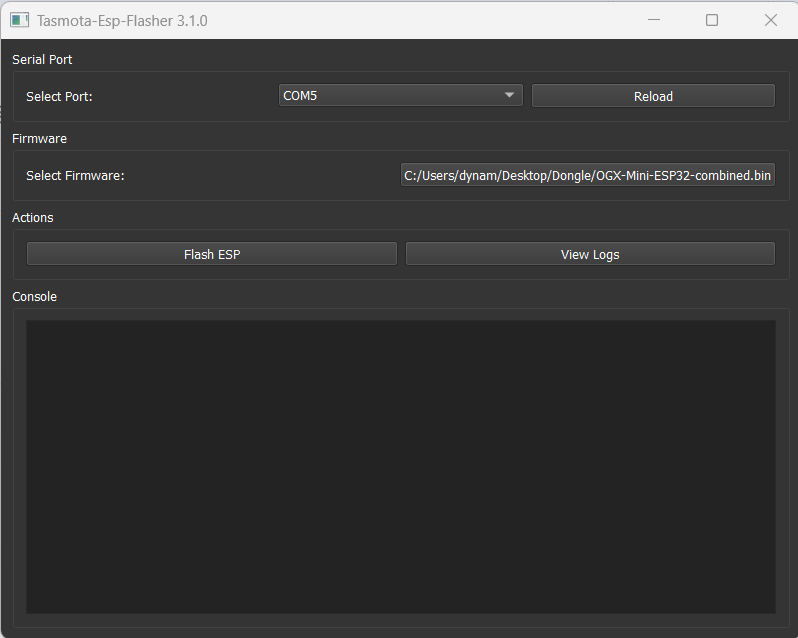
Task: Start flashing with Flash ESP button
Action: 212,254
